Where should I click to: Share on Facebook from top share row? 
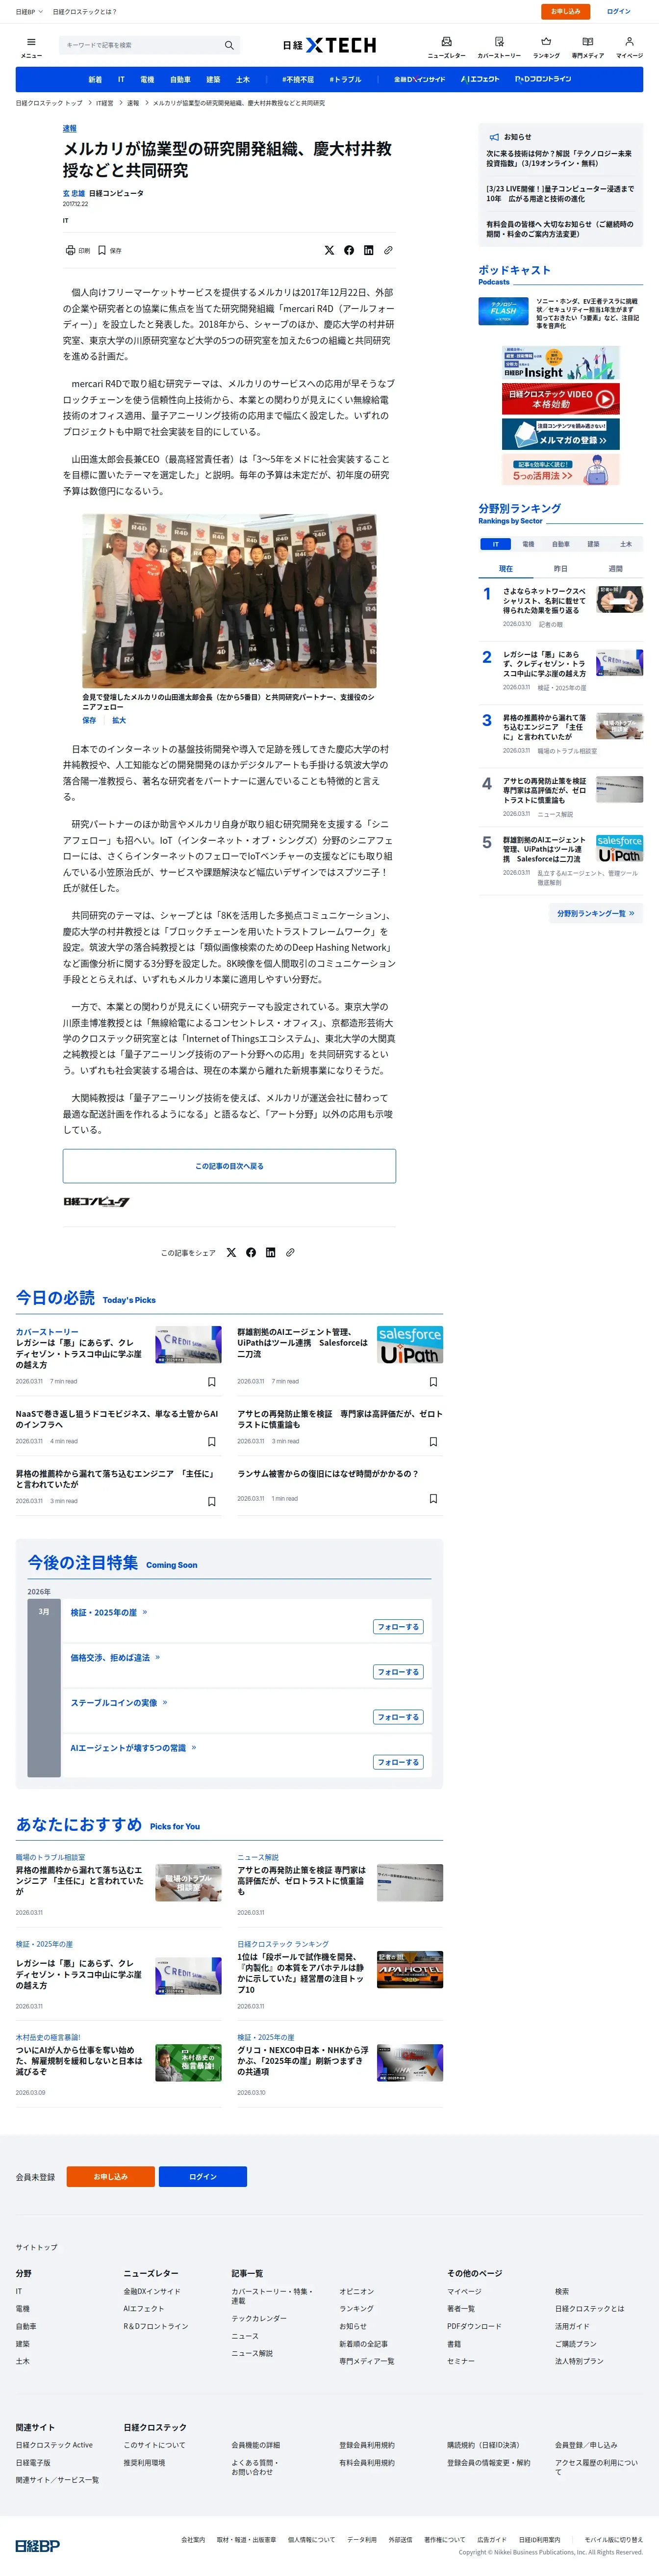(349, 250)
